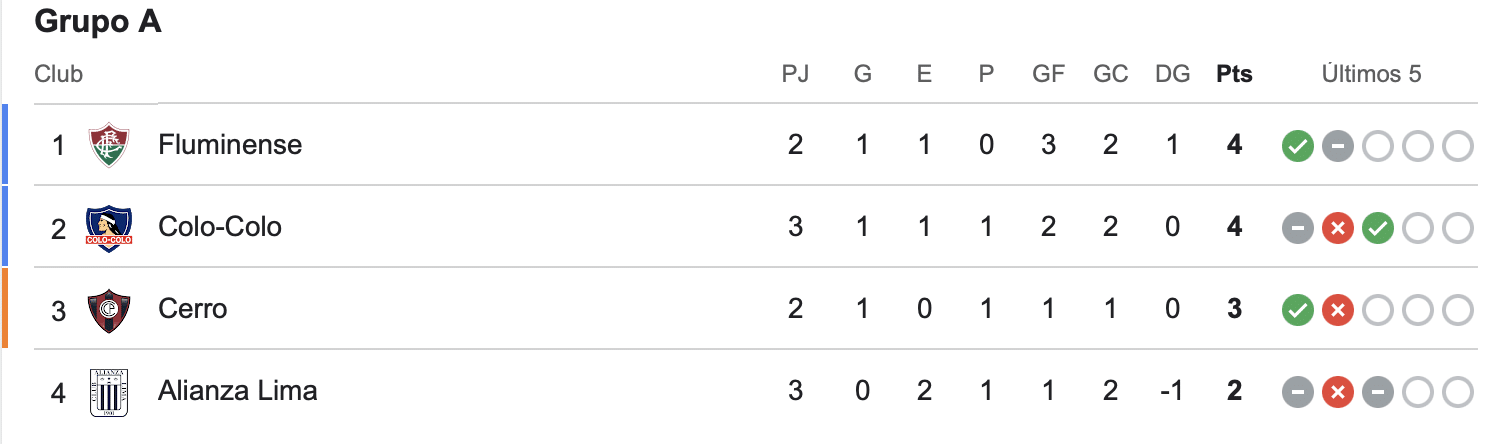This screenshot has height=444, width=1490.
Task: Select the Cerro team name
Action: click(193, 309)
